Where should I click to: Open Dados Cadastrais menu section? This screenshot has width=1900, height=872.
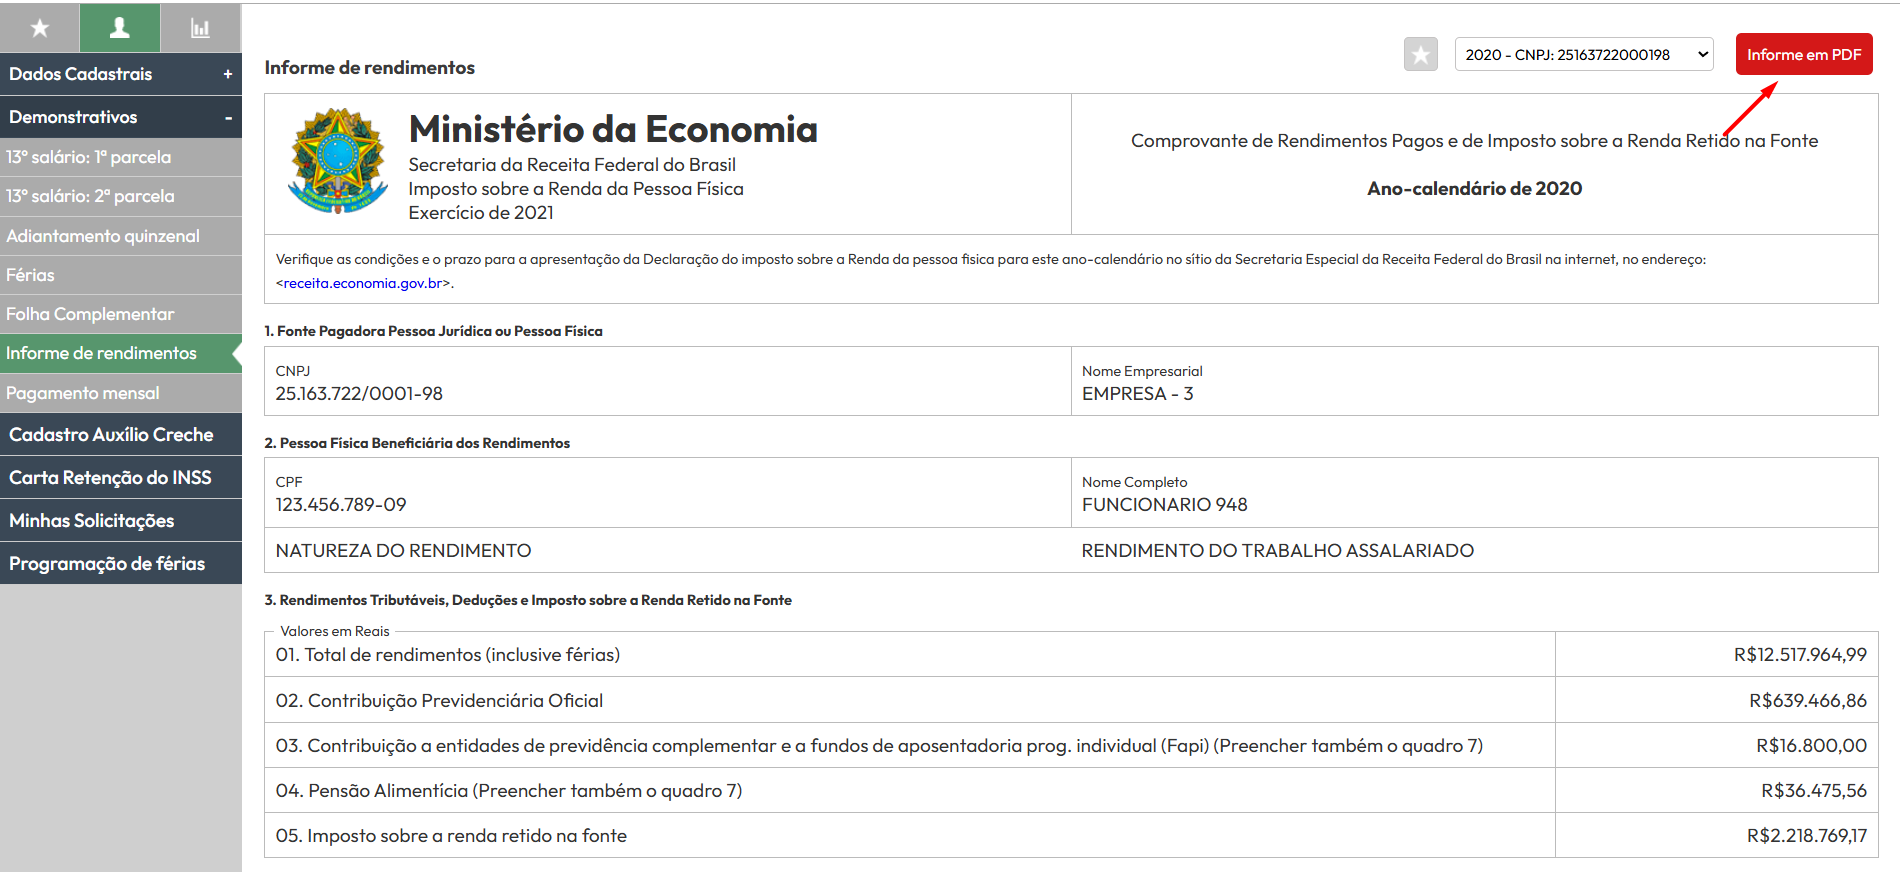[x=121, y=74]
